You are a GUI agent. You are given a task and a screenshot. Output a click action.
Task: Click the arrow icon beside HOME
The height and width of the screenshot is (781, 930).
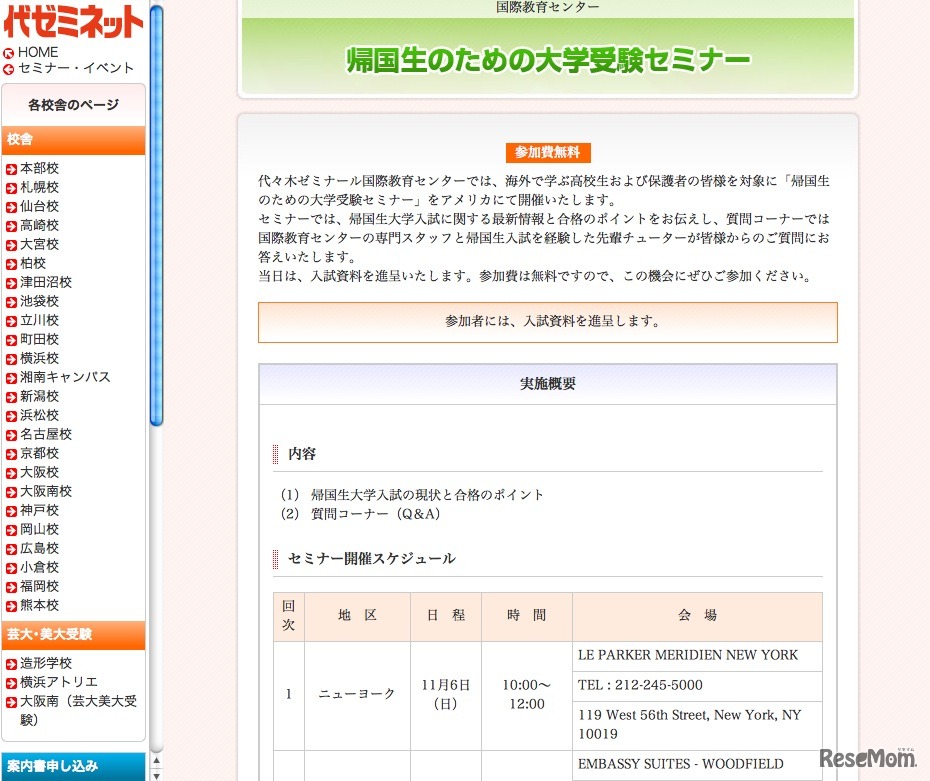coord(9,53)
